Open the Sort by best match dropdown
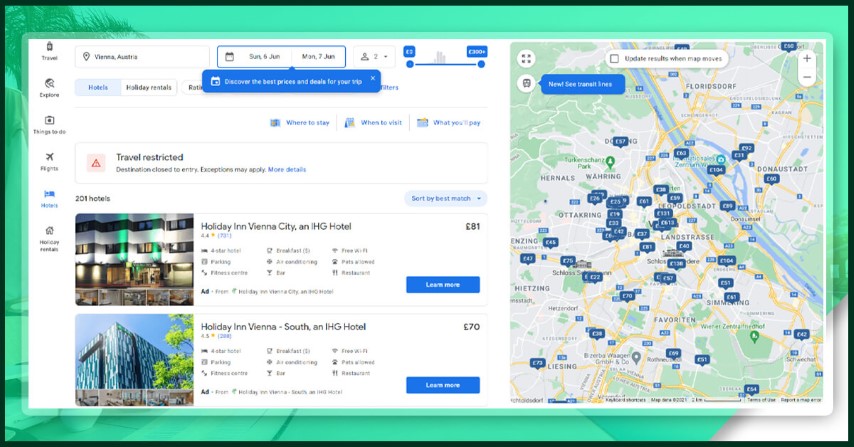The height and width of the screenshot is (447, 854). coord(446,199)
